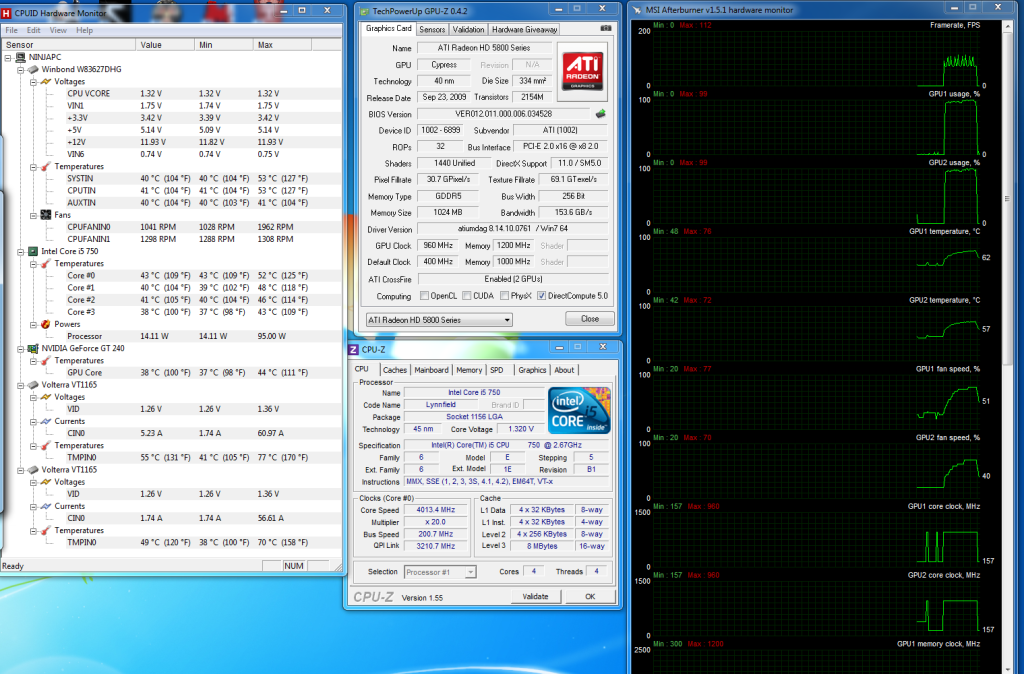The height and width of the screenshot is (674, 1024).
Task: Toggle the OpenCL checkbox in GPU-Z
Action: tap(424, 296)
